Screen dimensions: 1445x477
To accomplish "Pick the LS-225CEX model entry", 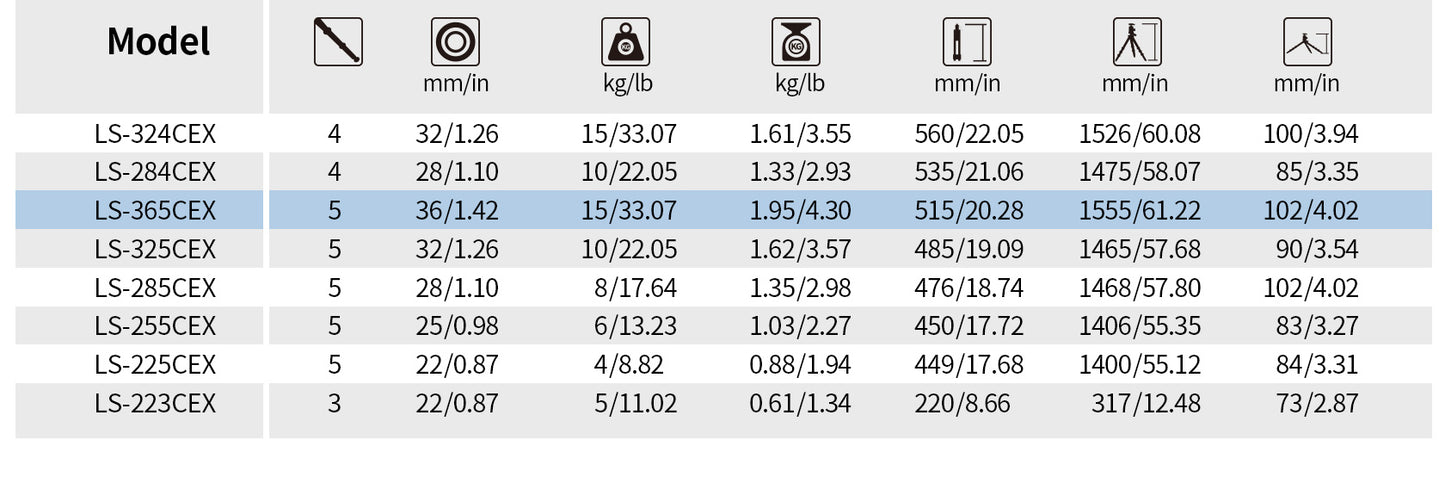I will click(x=155, y=365).
